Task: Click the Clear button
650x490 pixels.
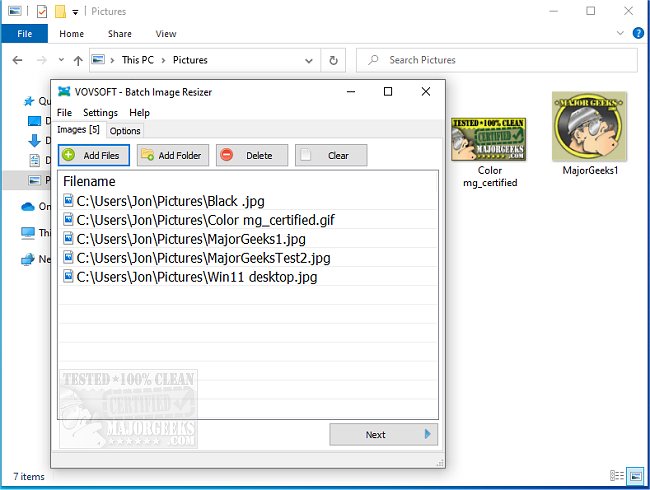Action: [x=331, y=155]
